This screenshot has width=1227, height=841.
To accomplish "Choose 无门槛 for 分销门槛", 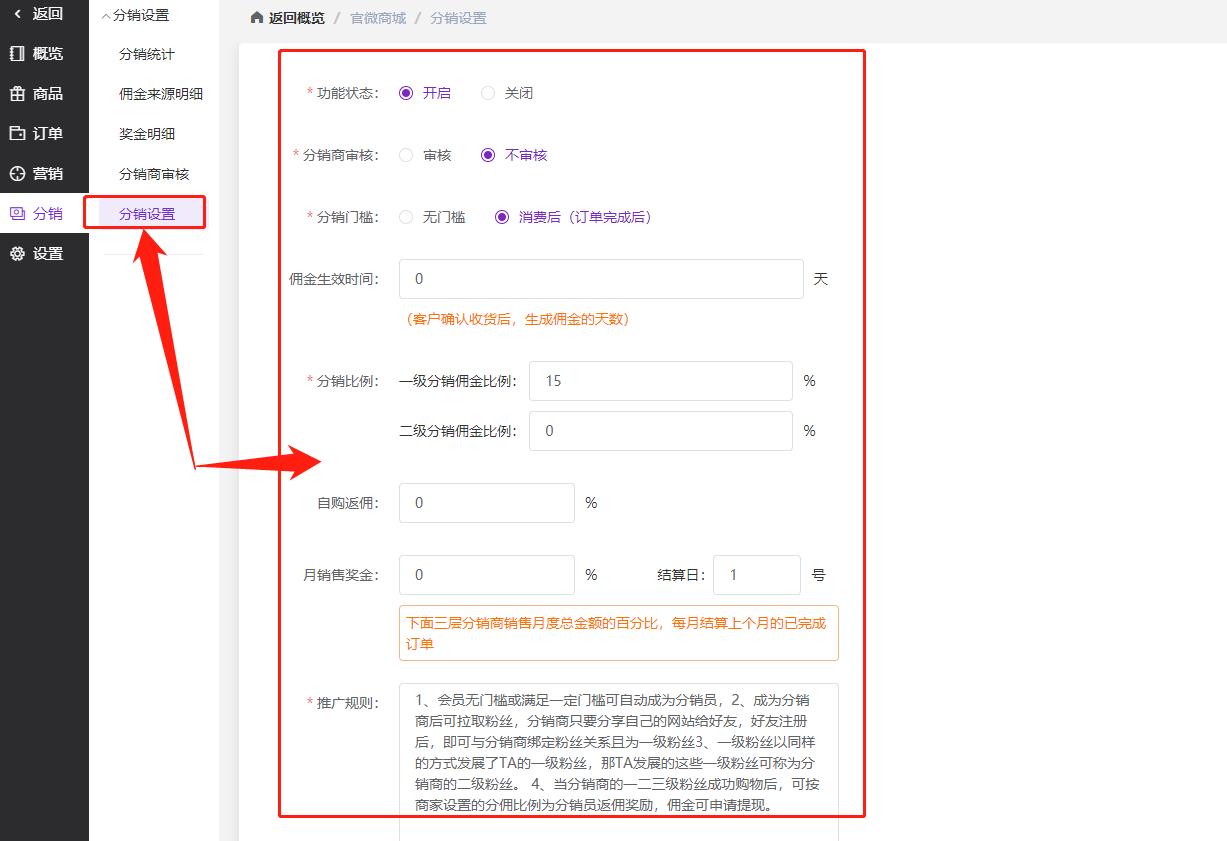I will 408,217.
